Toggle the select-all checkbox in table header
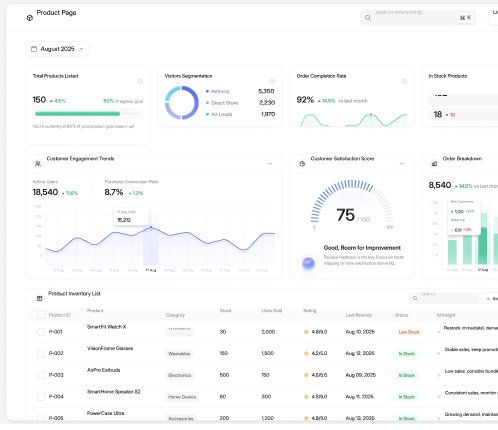Screen dimensions: 498x430 click(41, 315)
